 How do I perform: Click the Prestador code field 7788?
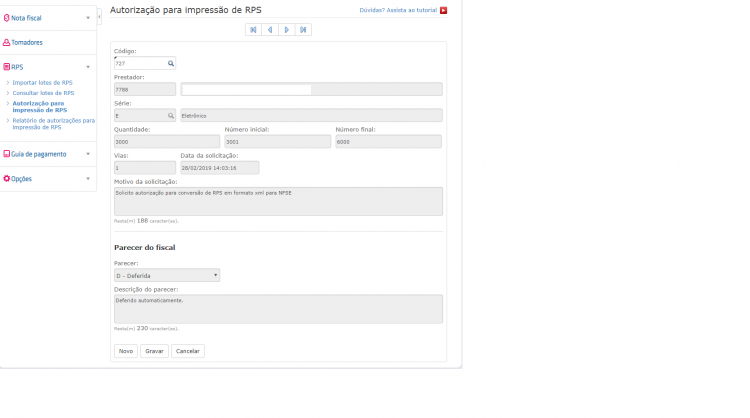[x=145, y=89]
